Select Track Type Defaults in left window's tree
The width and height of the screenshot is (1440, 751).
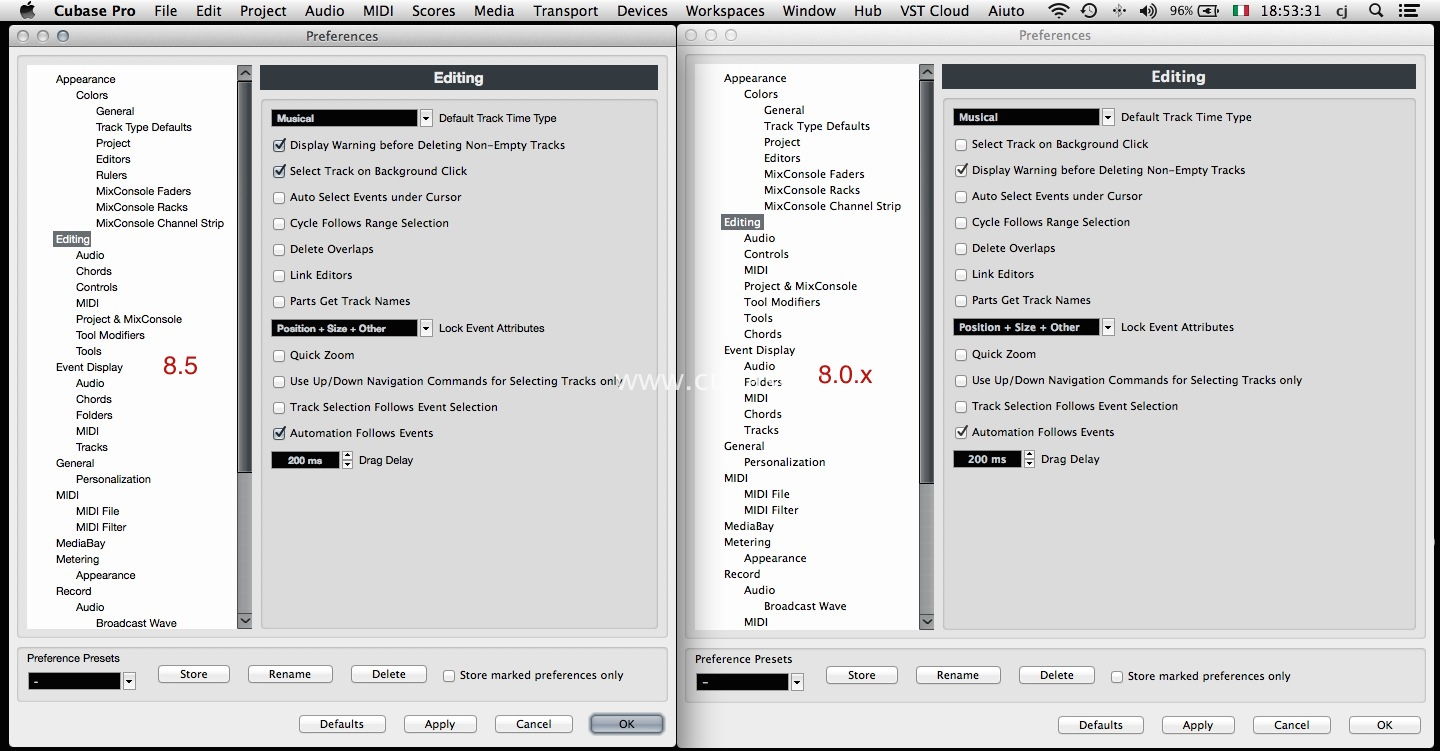coord(144,127)
